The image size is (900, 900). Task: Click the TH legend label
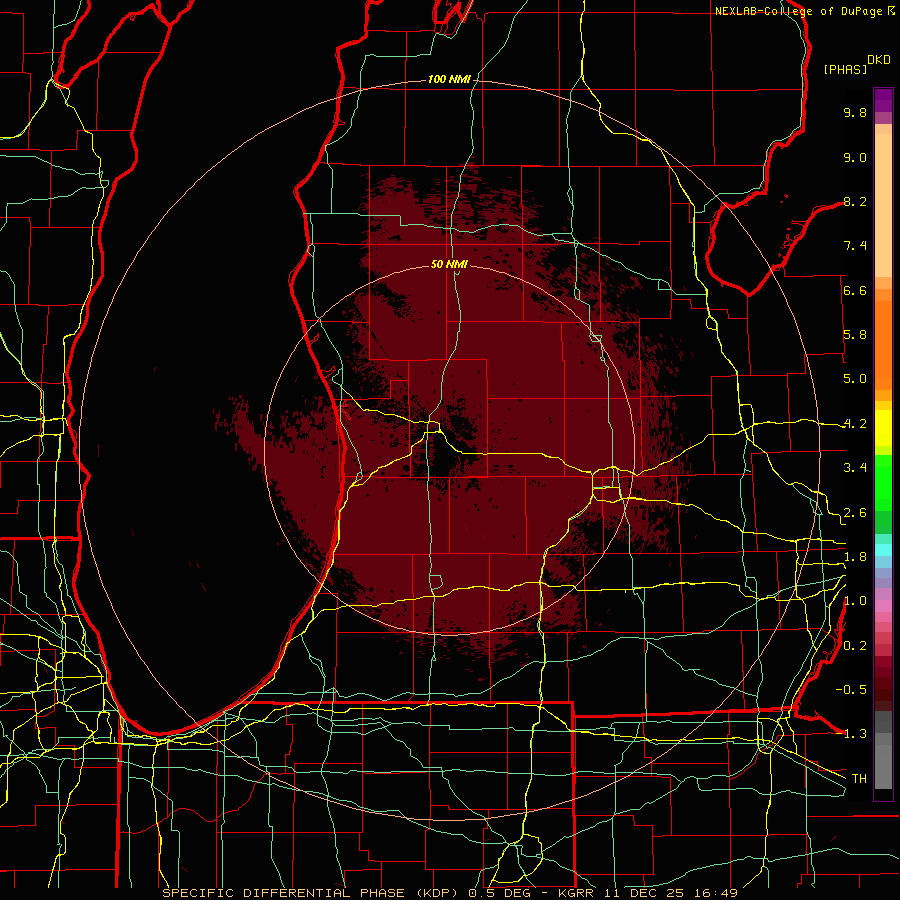(859, 779)
